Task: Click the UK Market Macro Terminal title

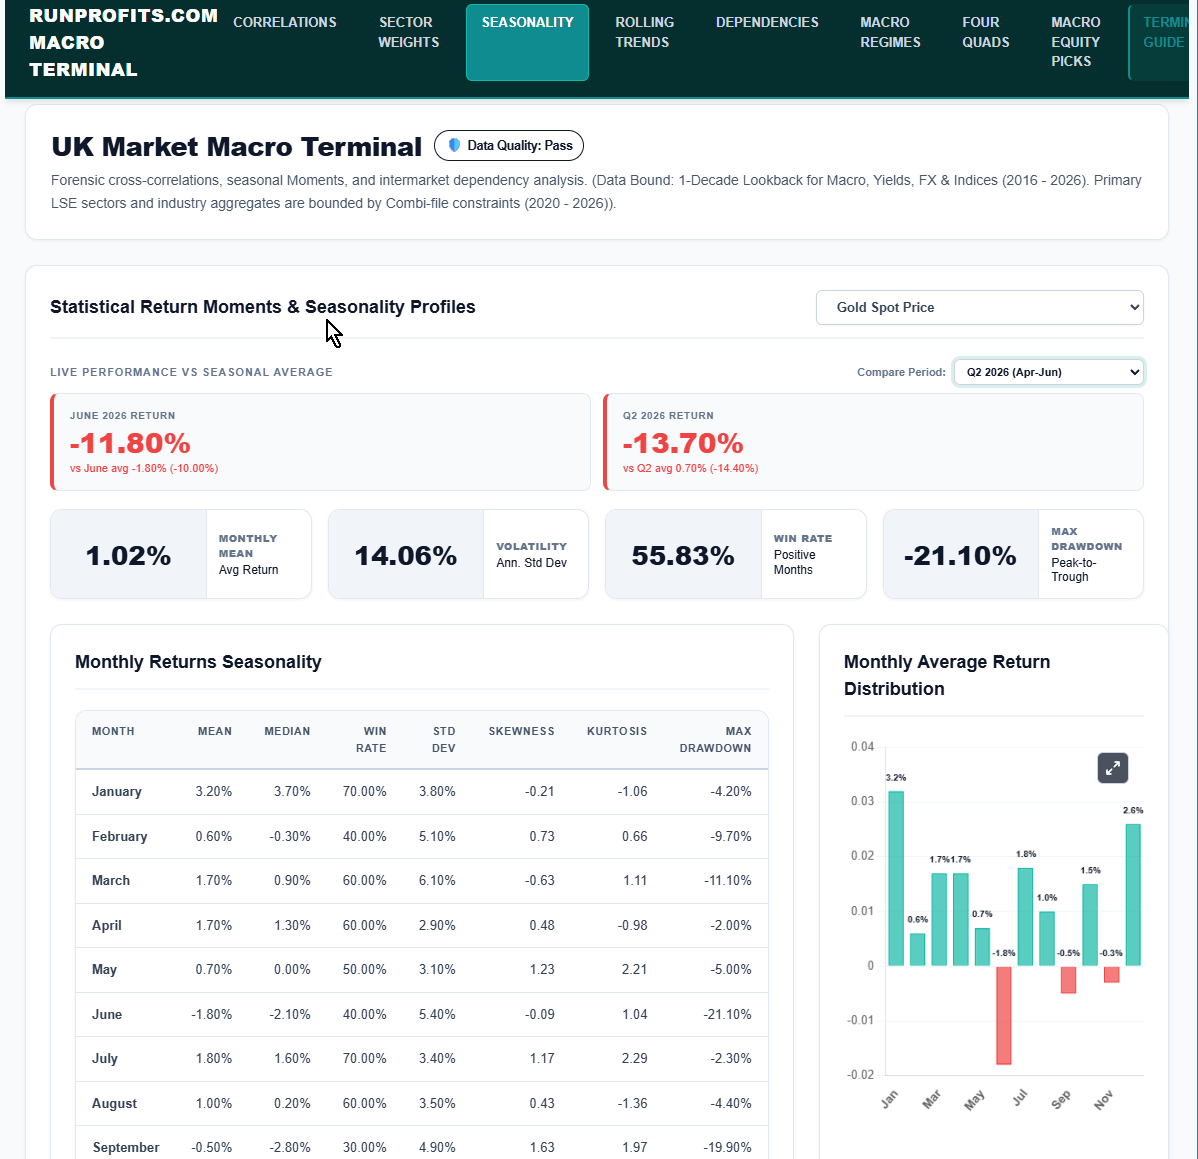Action: click(x=236, y=147)
